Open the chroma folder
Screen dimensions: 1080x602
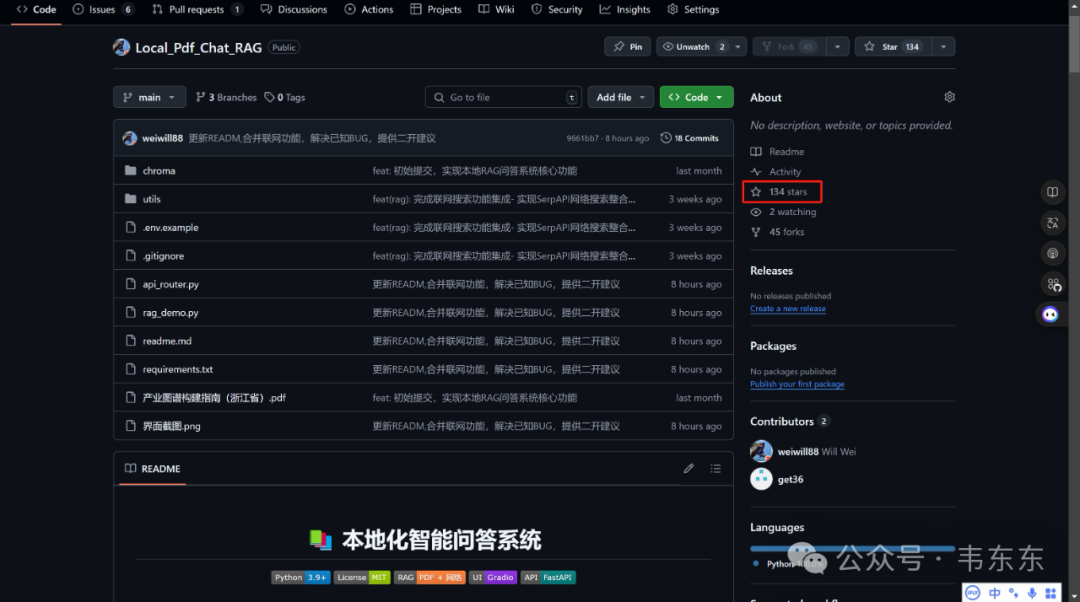tap(159, 171)
